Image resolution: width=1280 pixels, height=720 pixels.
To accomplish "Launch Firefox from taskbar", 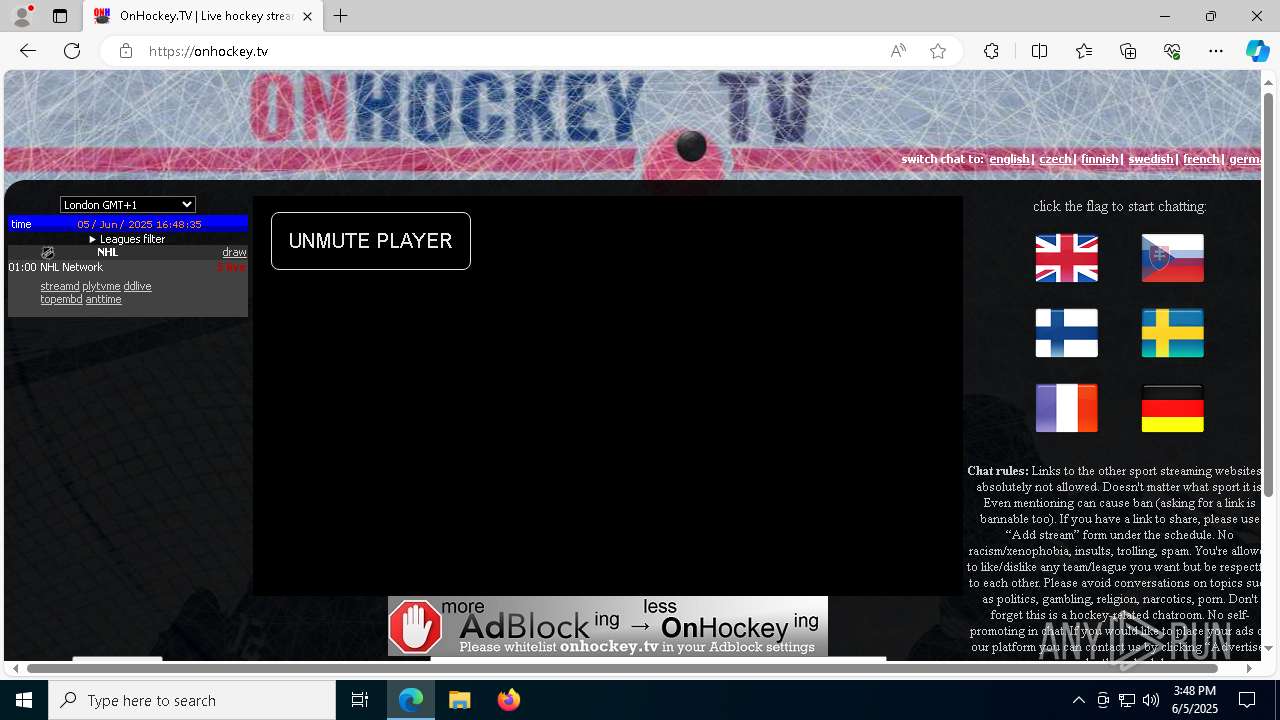I will tap(508, 700).
